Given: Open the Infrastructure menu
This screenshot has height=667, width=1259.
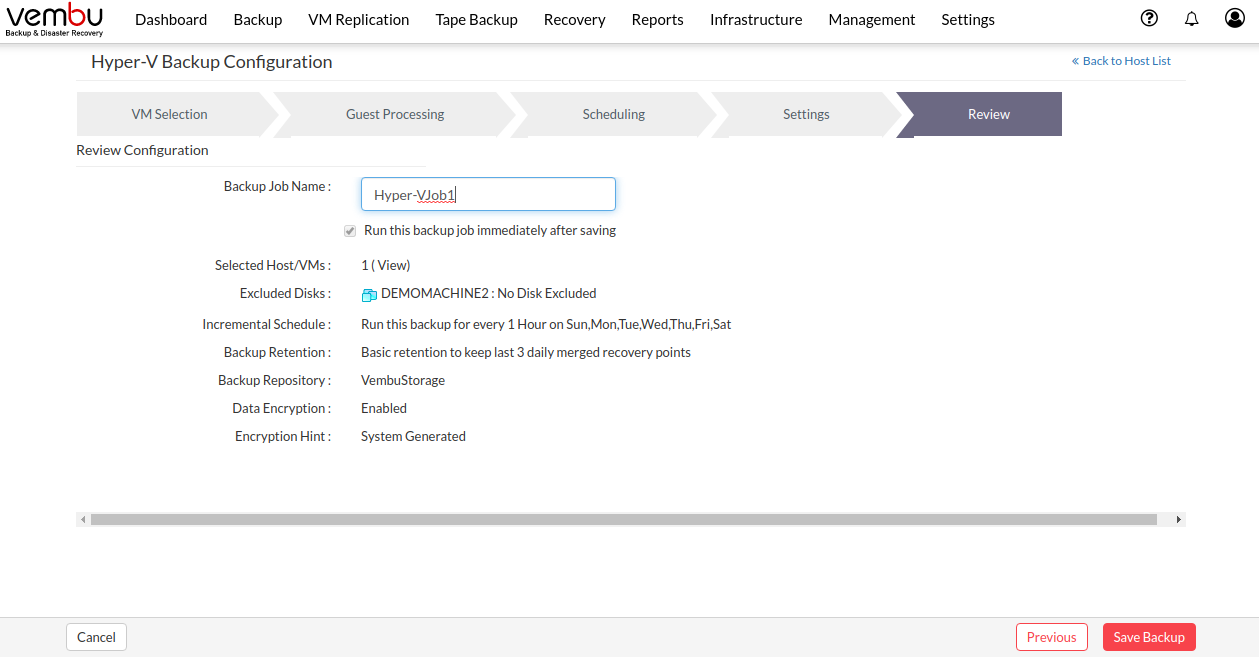Looking at the screenshot, I should click(756, 20).
